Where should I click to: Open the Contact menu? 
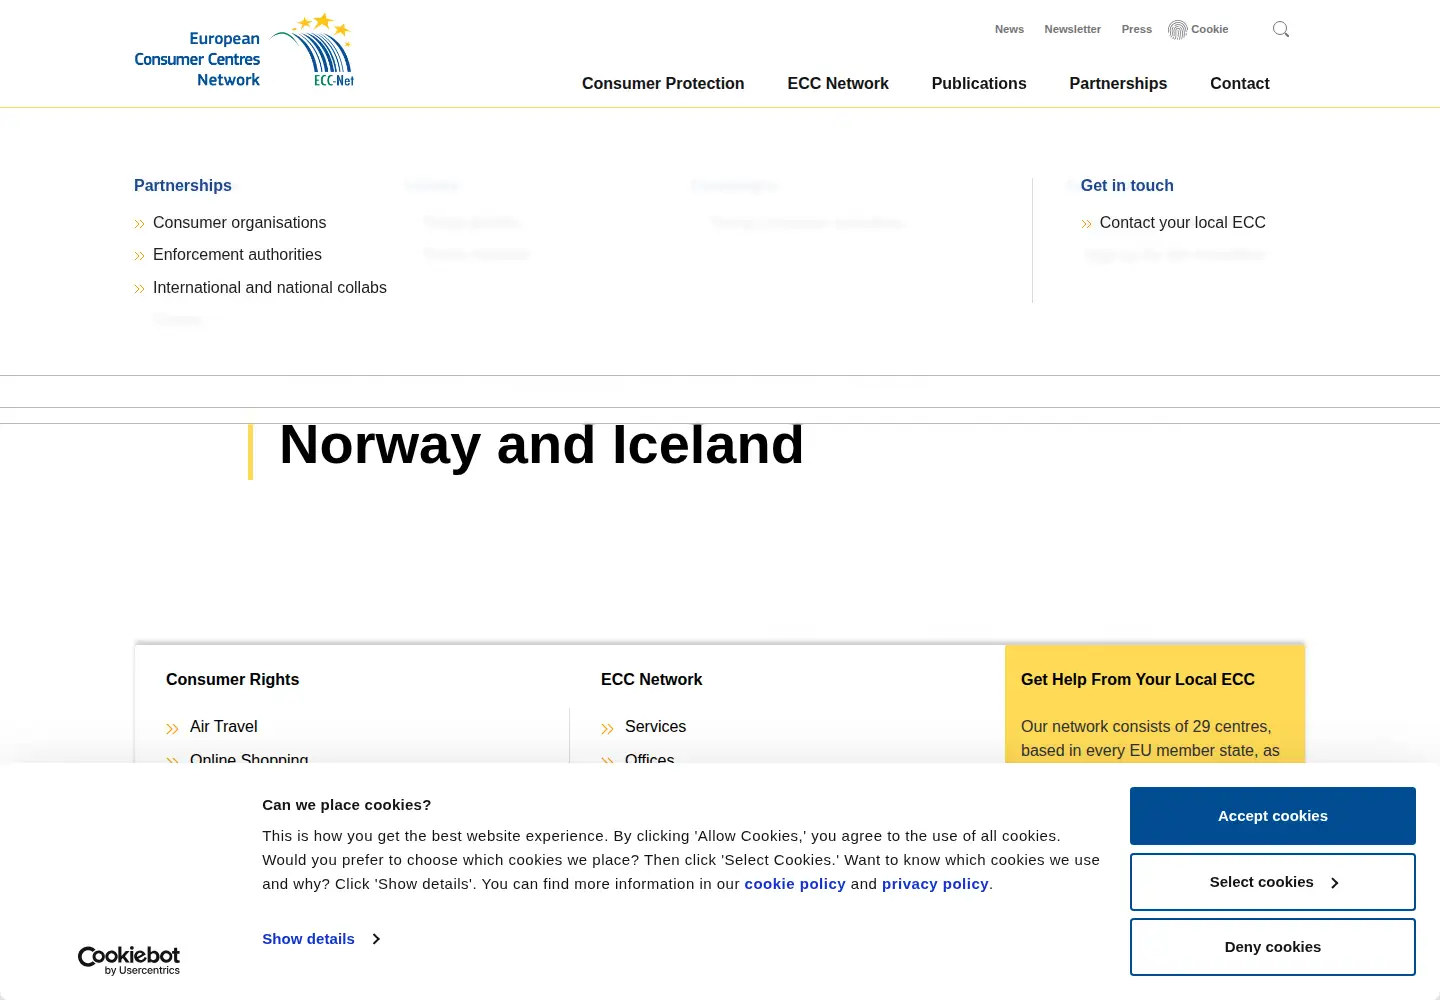pyautogui.click(x=1240, y=84)
